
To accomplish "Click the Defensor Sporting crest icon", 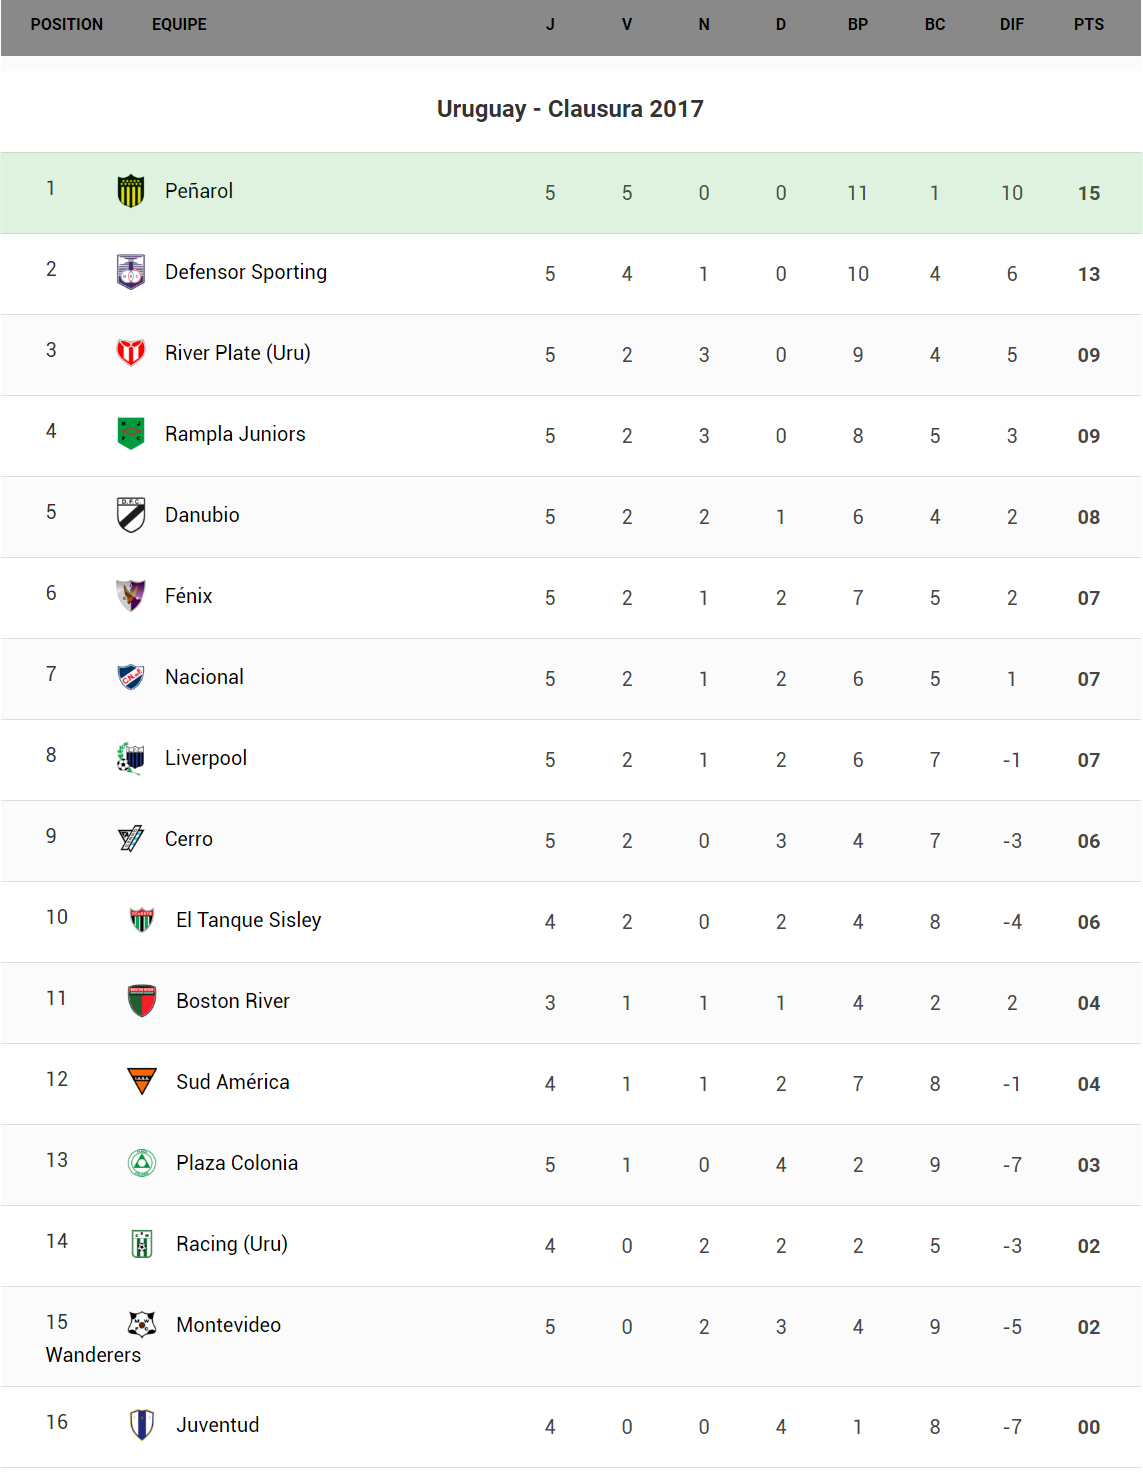I will coord(131,272).
